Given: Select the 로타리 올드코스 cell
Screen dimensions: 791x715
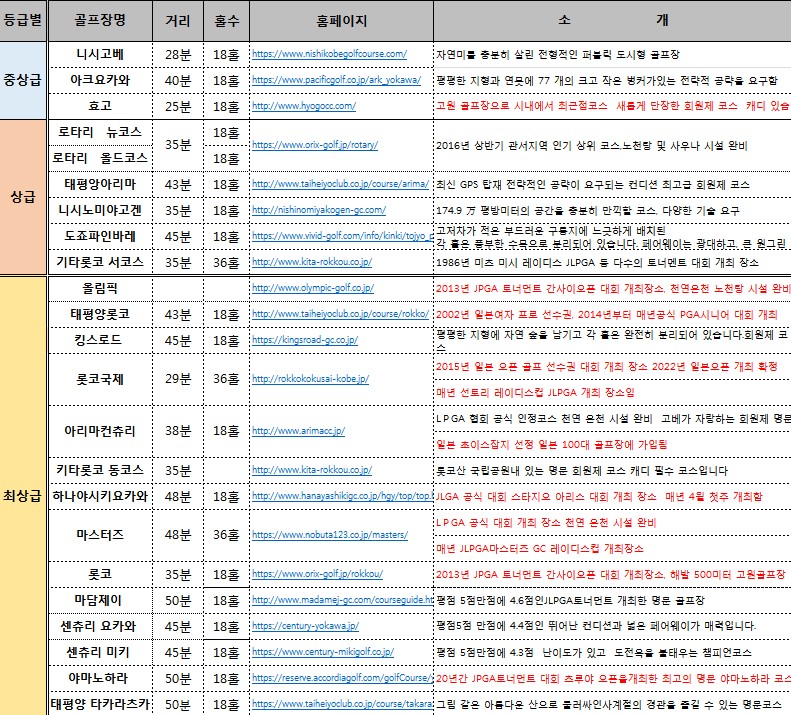Looking at the screenshot, I should (x=100, y=158).
